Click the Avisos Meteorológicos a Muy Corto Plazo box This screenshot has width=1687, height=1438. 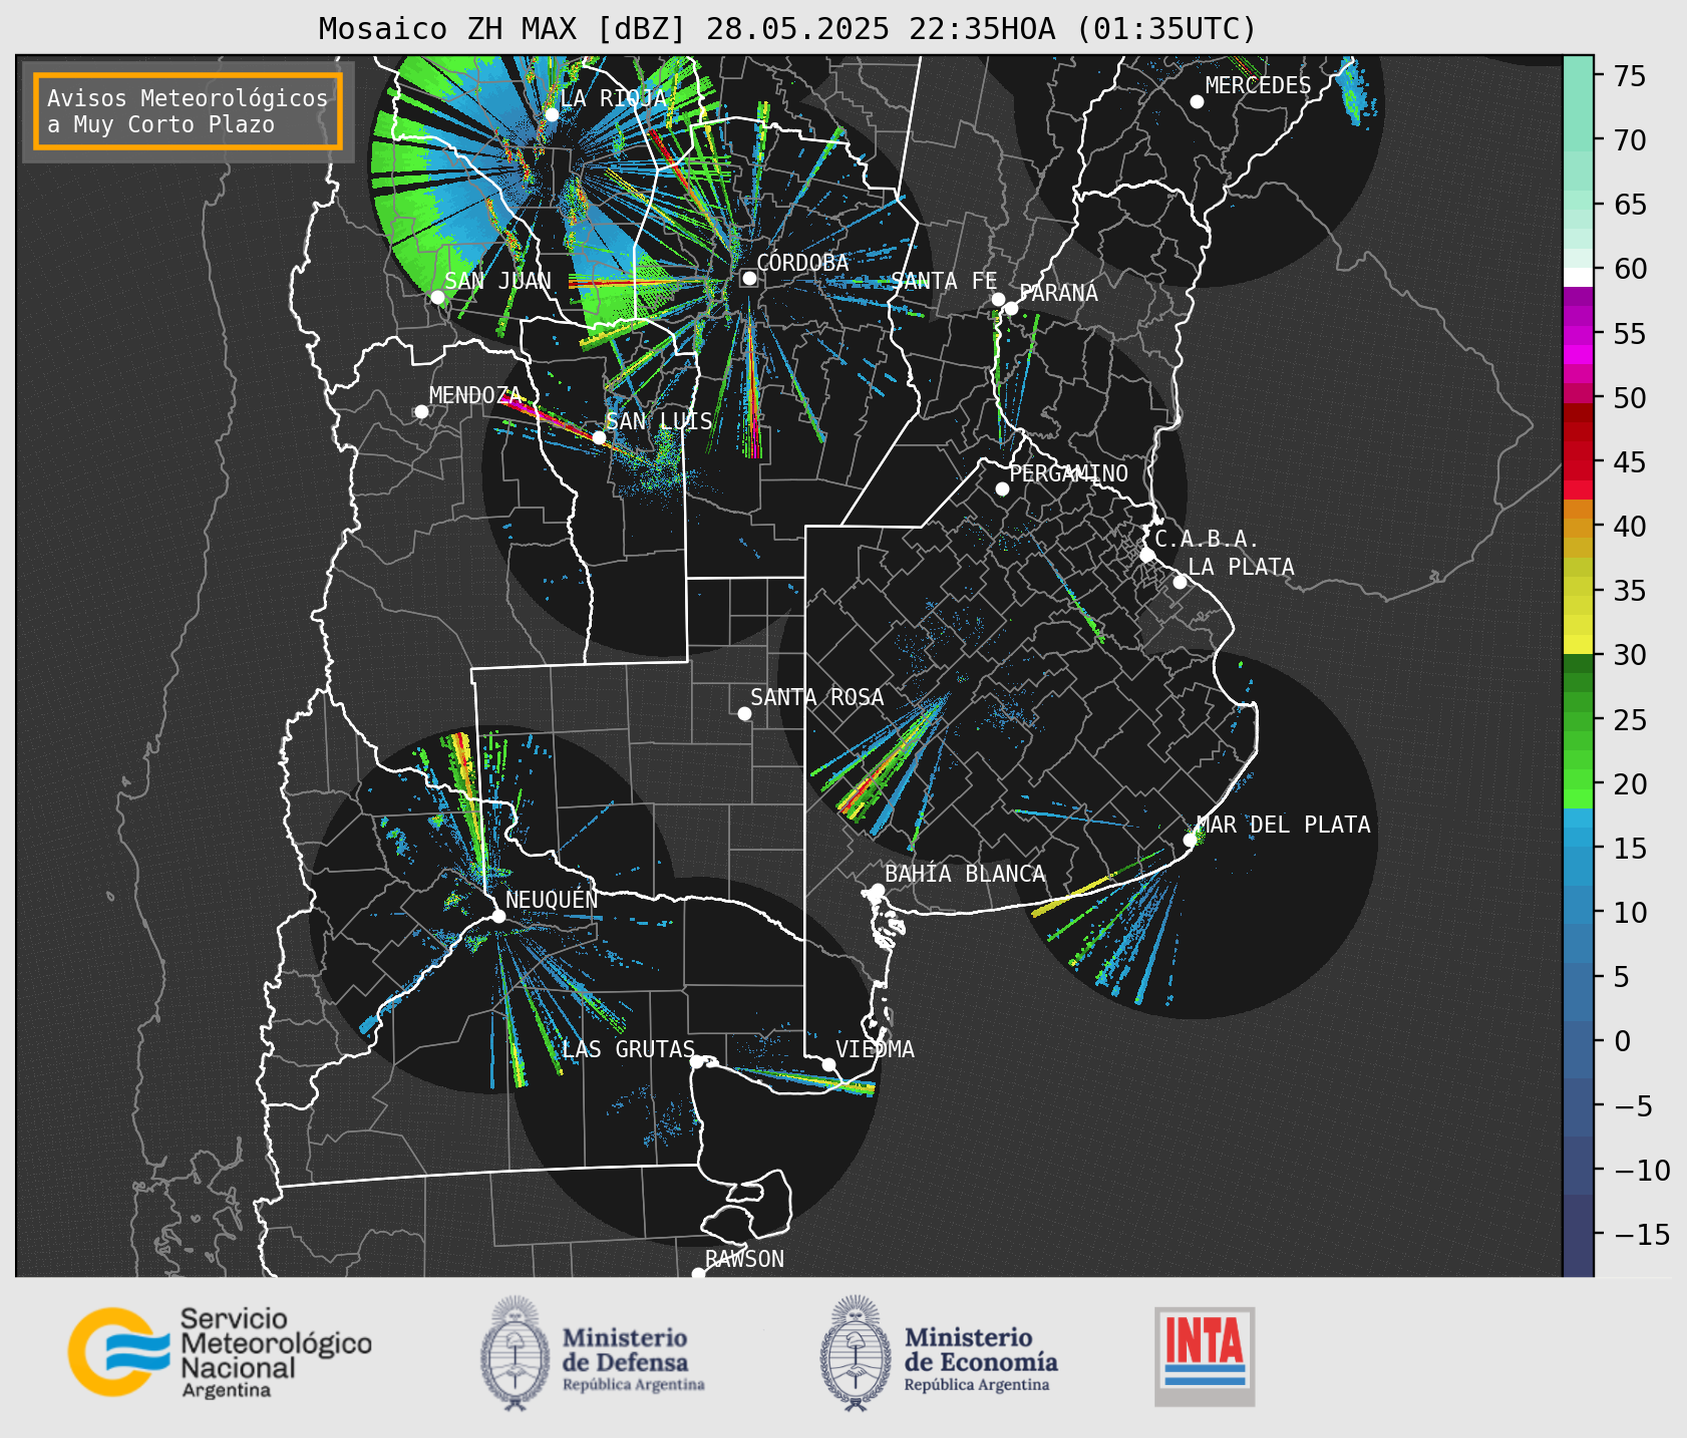click(x=188, y=111)
